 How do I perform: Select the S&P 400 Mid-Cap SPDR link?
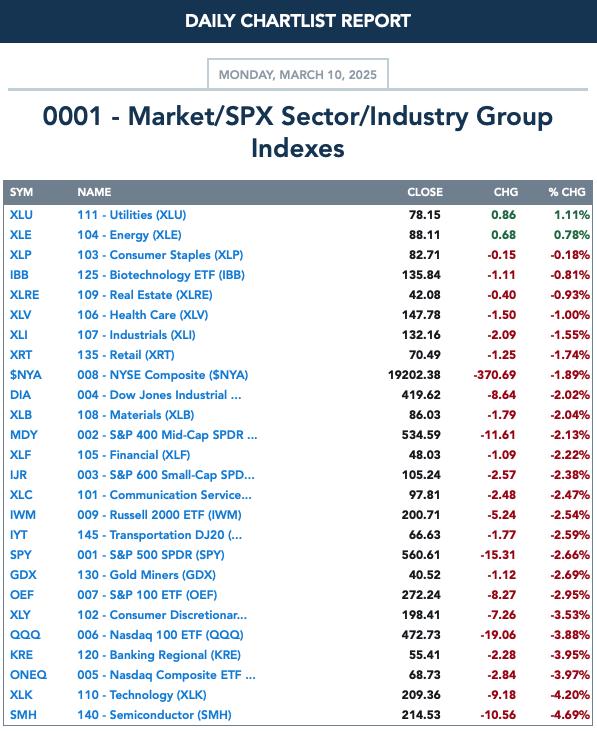point(167,435)
